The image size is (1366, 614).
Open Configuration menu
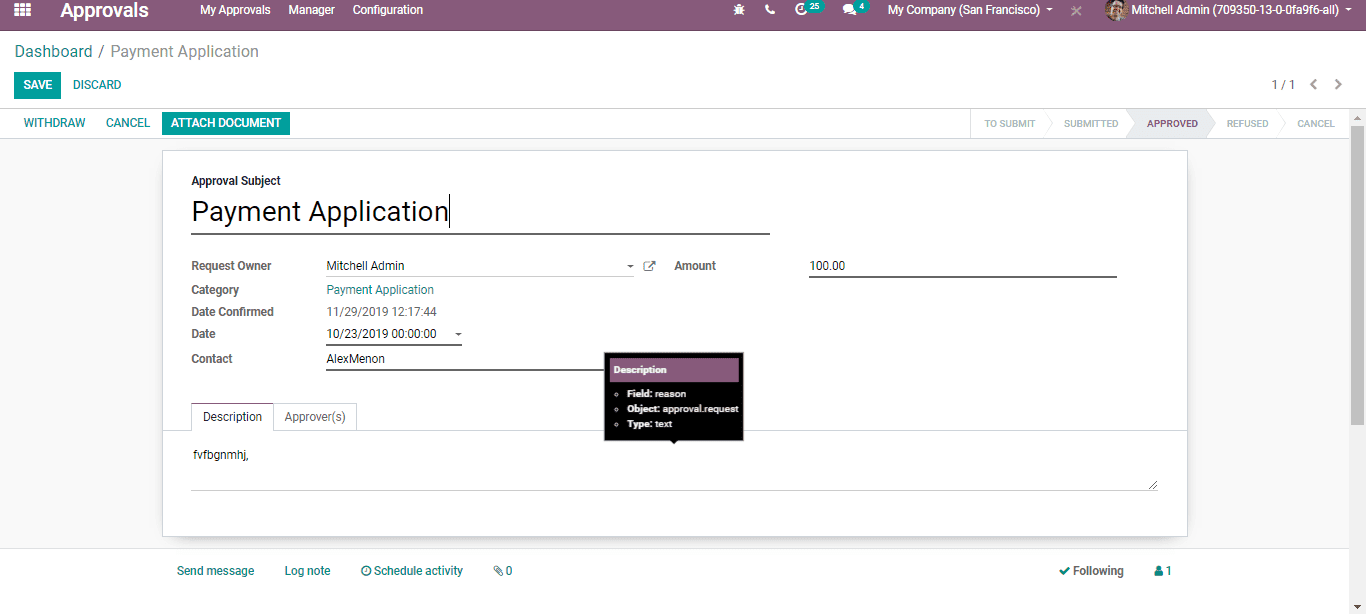point(388,10)
